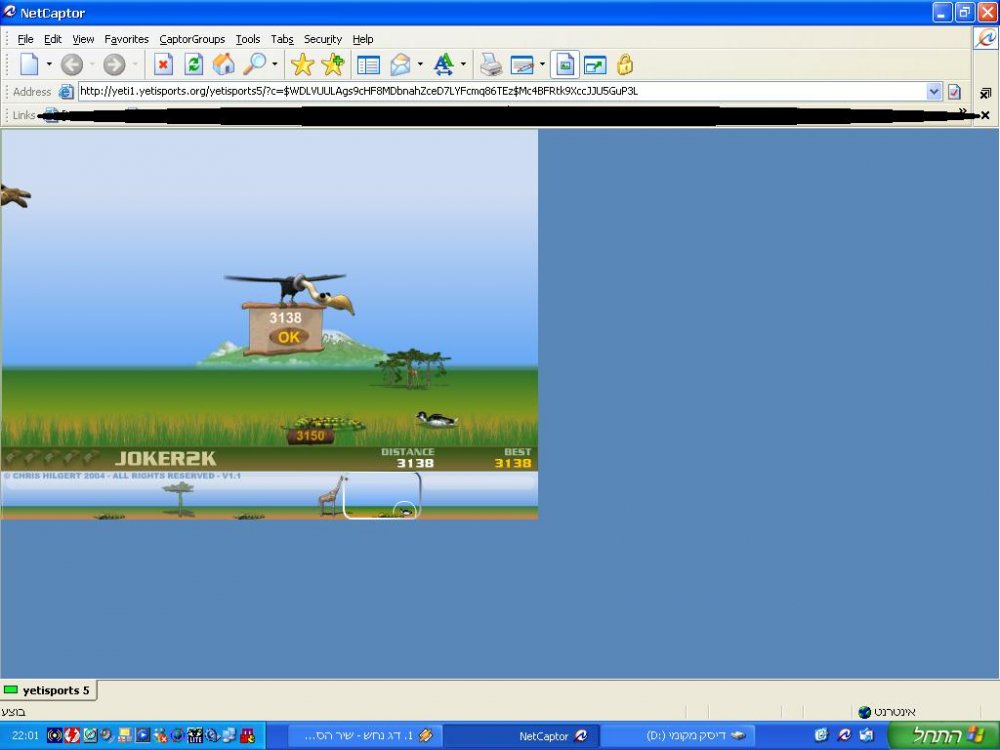
Task: Open Favorites with the yellow star icon
Action: point(302,64)
